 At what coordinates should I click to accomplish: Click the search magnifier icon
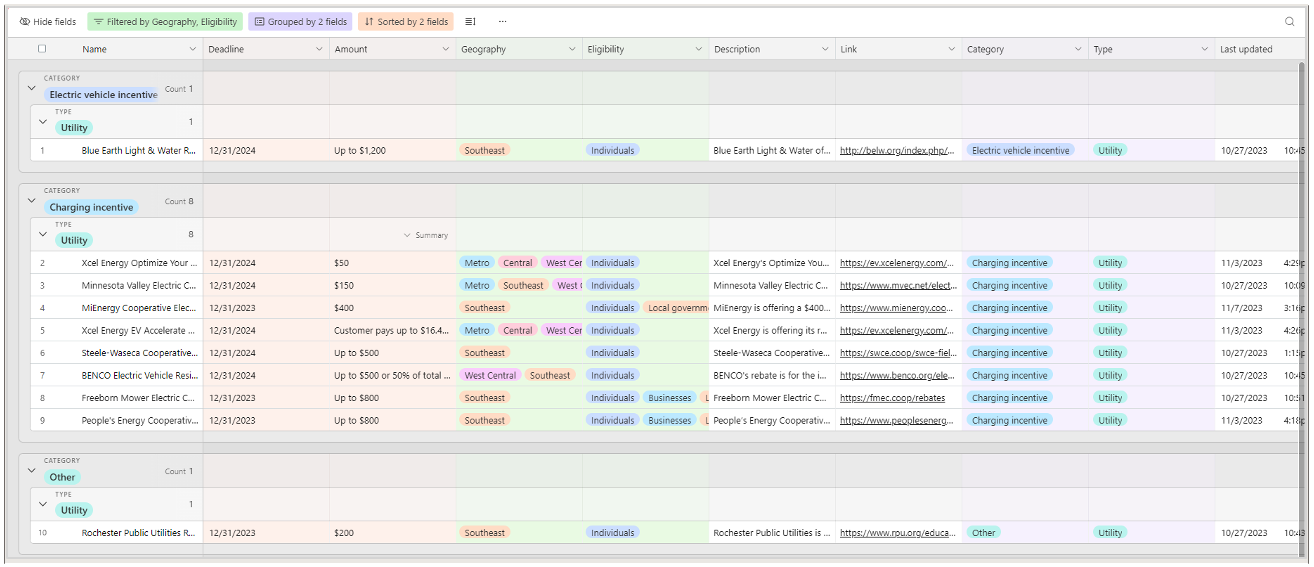click(x=1289, y=21)
